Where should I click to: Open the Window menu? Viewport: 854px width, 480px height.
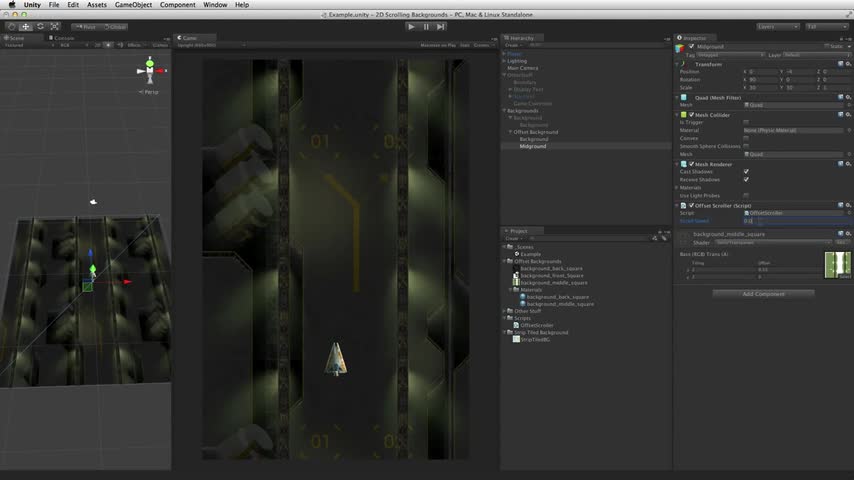pos(215,5)
